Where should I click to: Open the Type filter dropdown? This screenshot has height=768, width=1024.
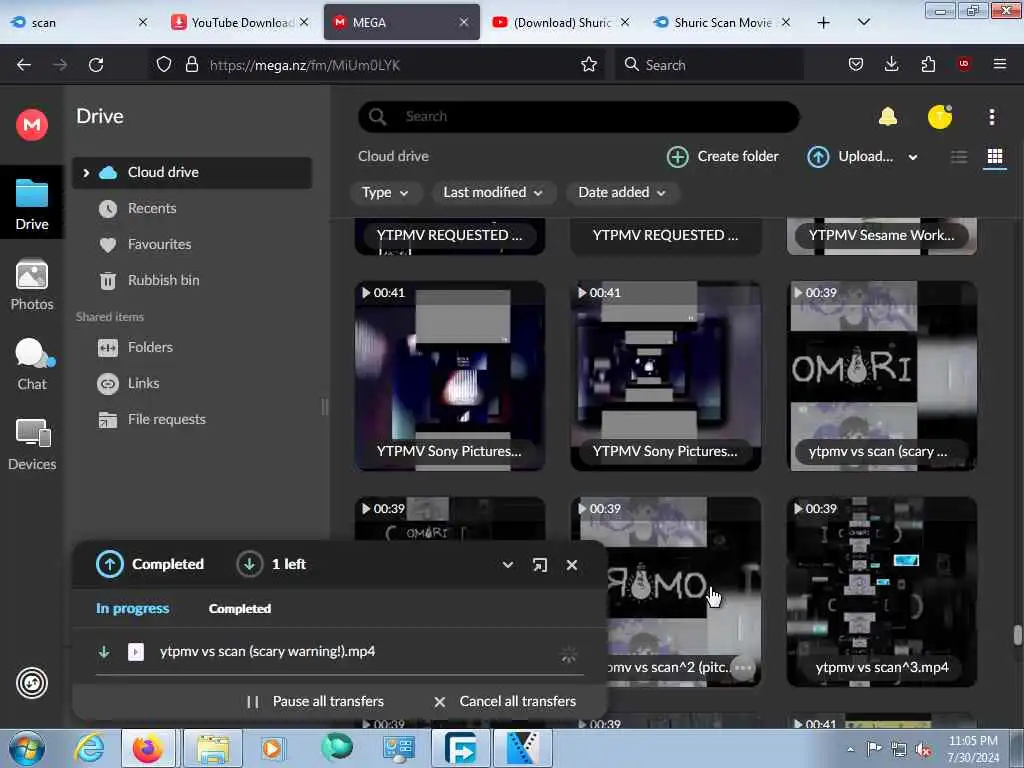[x=385, y=193]
